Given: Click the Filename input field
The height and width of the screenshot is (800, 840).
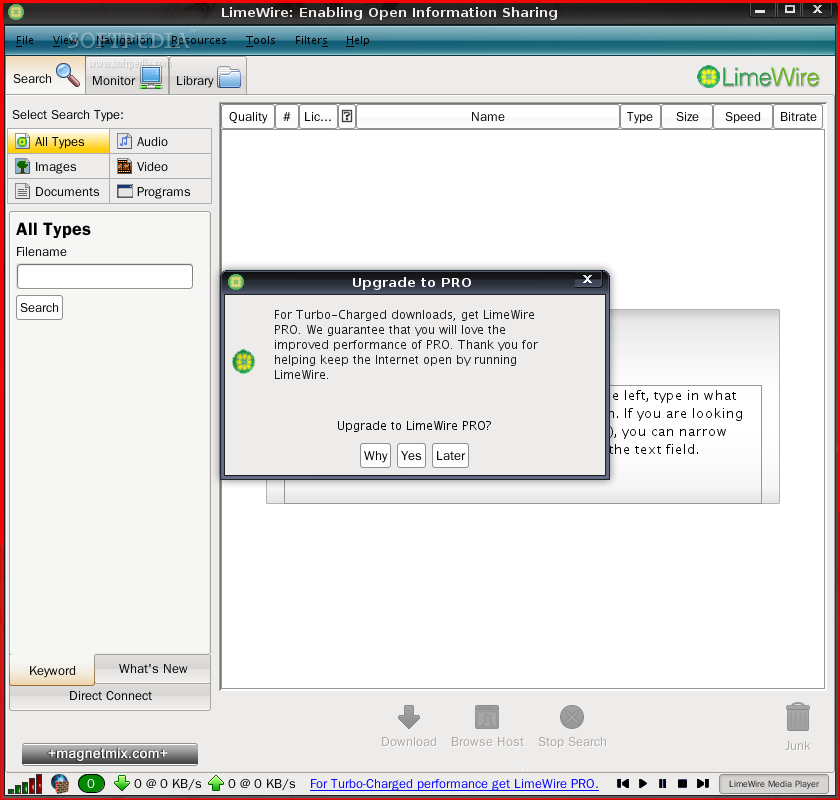Looking at the screenshot, I should pyautogui.click(x=105, y=276).
